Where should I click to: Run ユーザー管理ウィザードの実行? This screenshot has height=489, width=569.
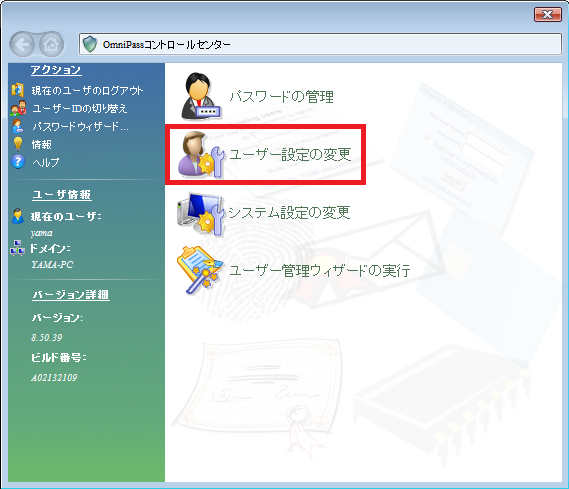(x=320, y=271)
